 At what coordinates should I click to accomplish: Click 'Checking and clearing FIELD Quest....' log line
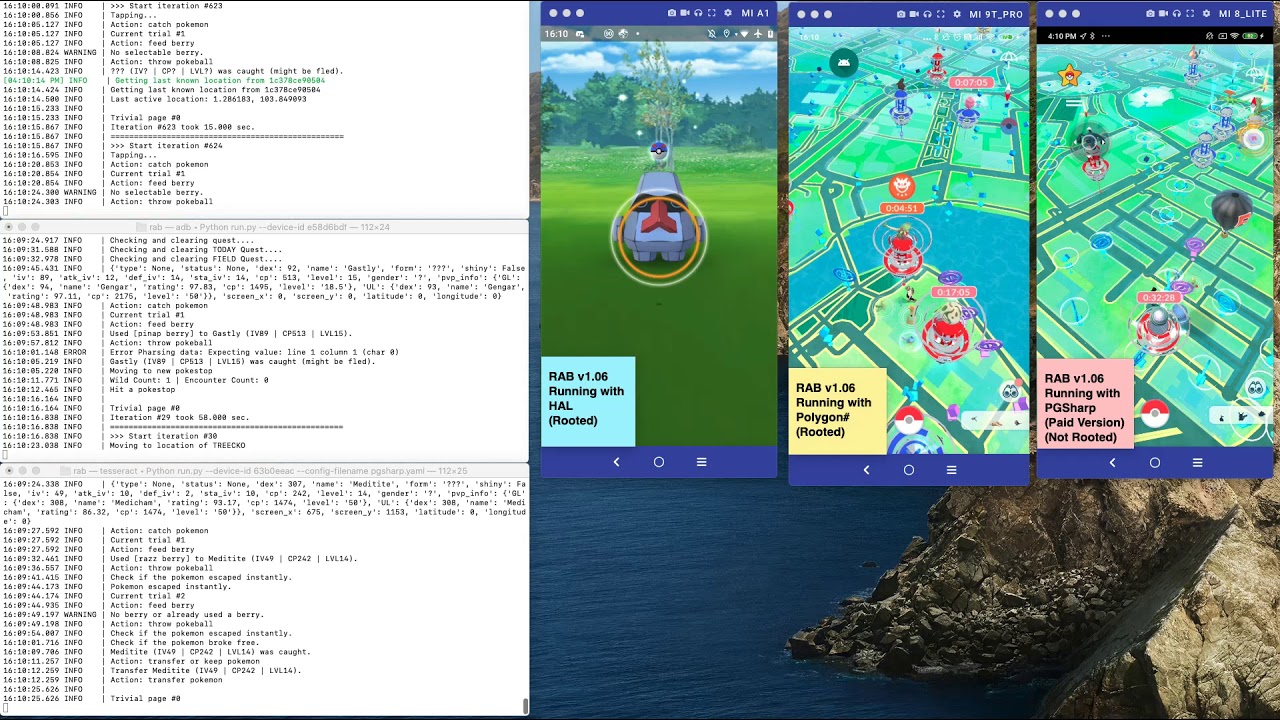coord(196,259)
